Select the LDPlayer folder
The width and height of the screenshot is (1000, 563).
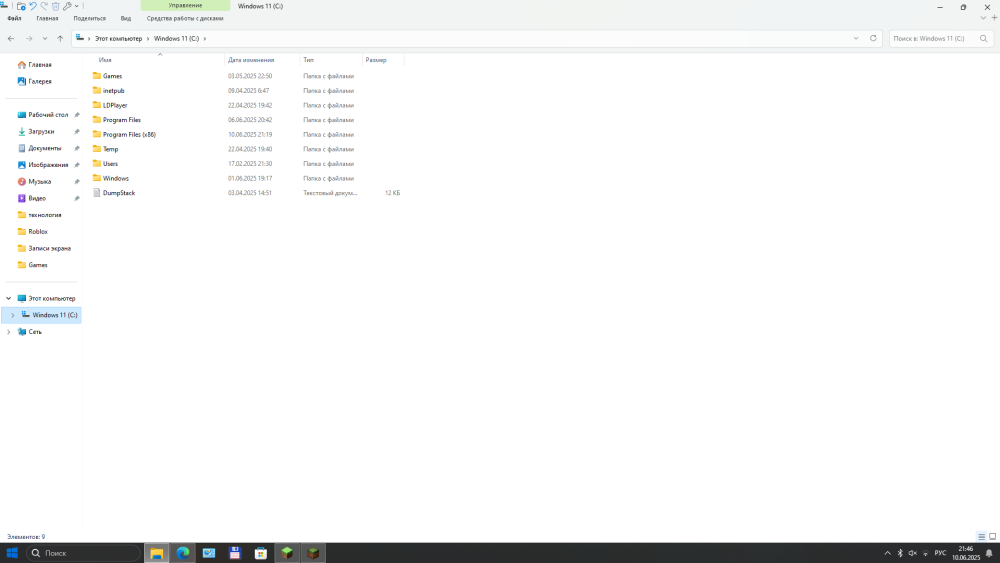(115, 105)
